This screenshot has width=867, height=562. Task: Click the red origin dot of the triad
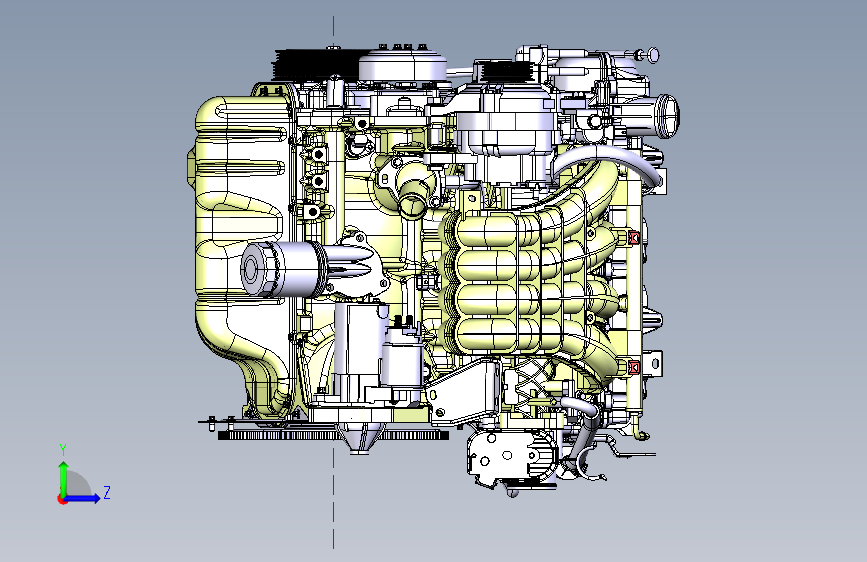(61, 499)
